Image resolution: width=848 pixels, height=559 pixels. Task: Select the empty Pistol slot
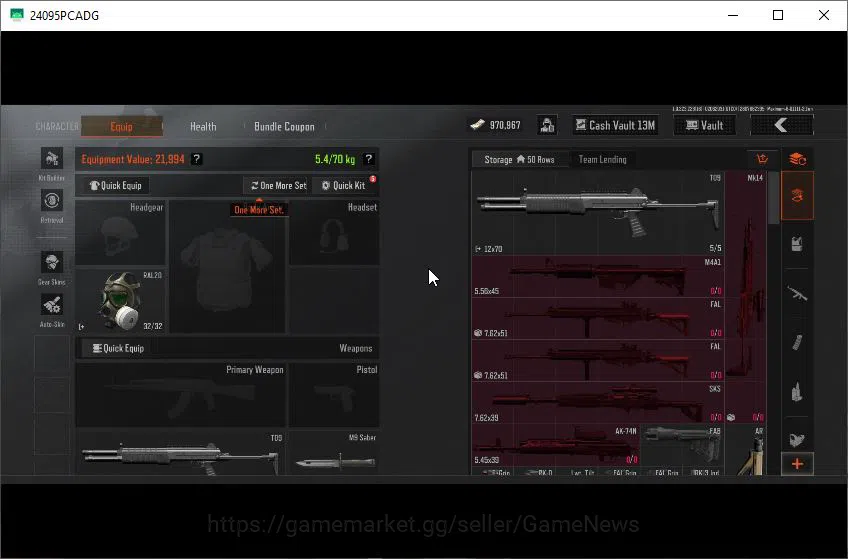[334, 395]
